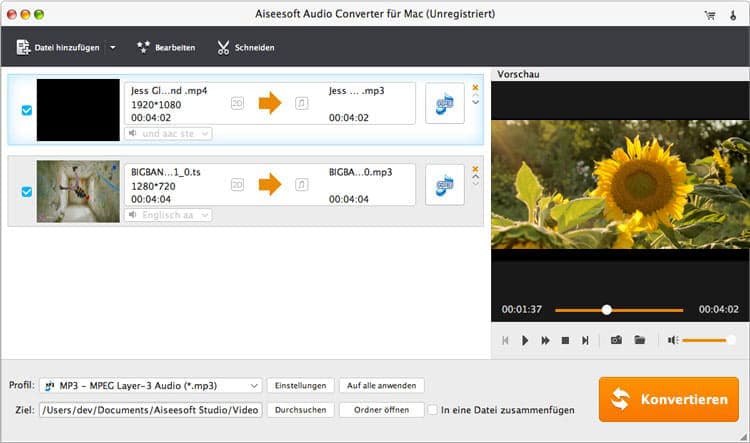The image size is (750, 443).
Task: Take a snapshot with the camera icon
Action: tap(617, 340)
